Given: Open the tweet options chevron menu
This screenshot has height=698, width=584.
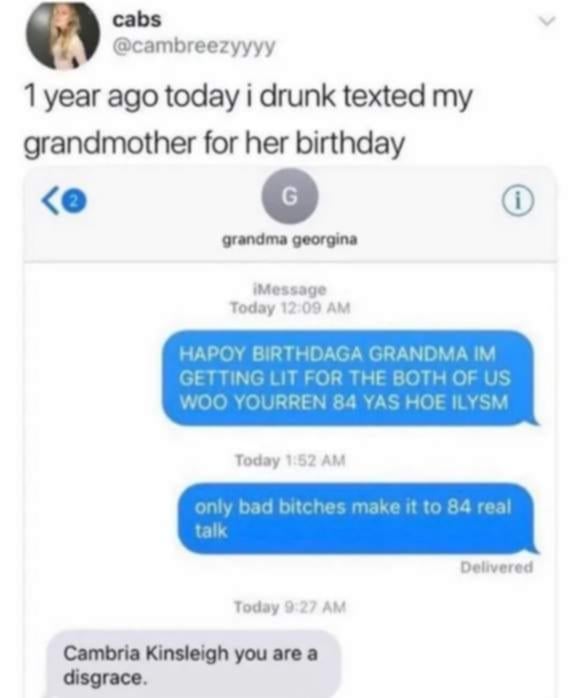Looking at the screenshot, I should point(547,20).
